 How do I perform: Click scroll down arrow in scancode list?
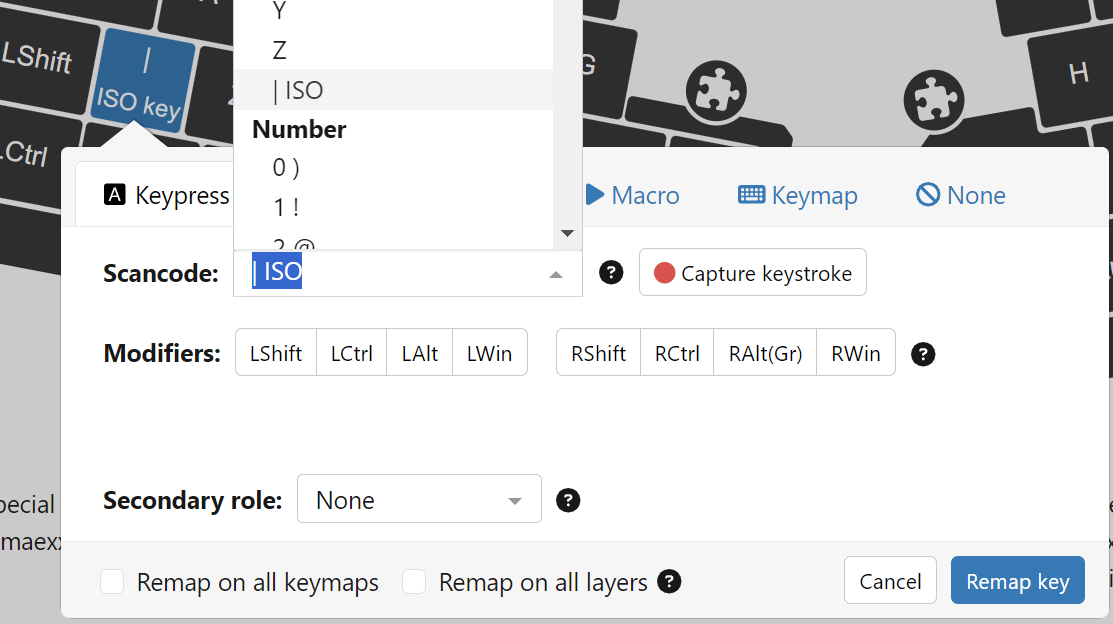567,234
